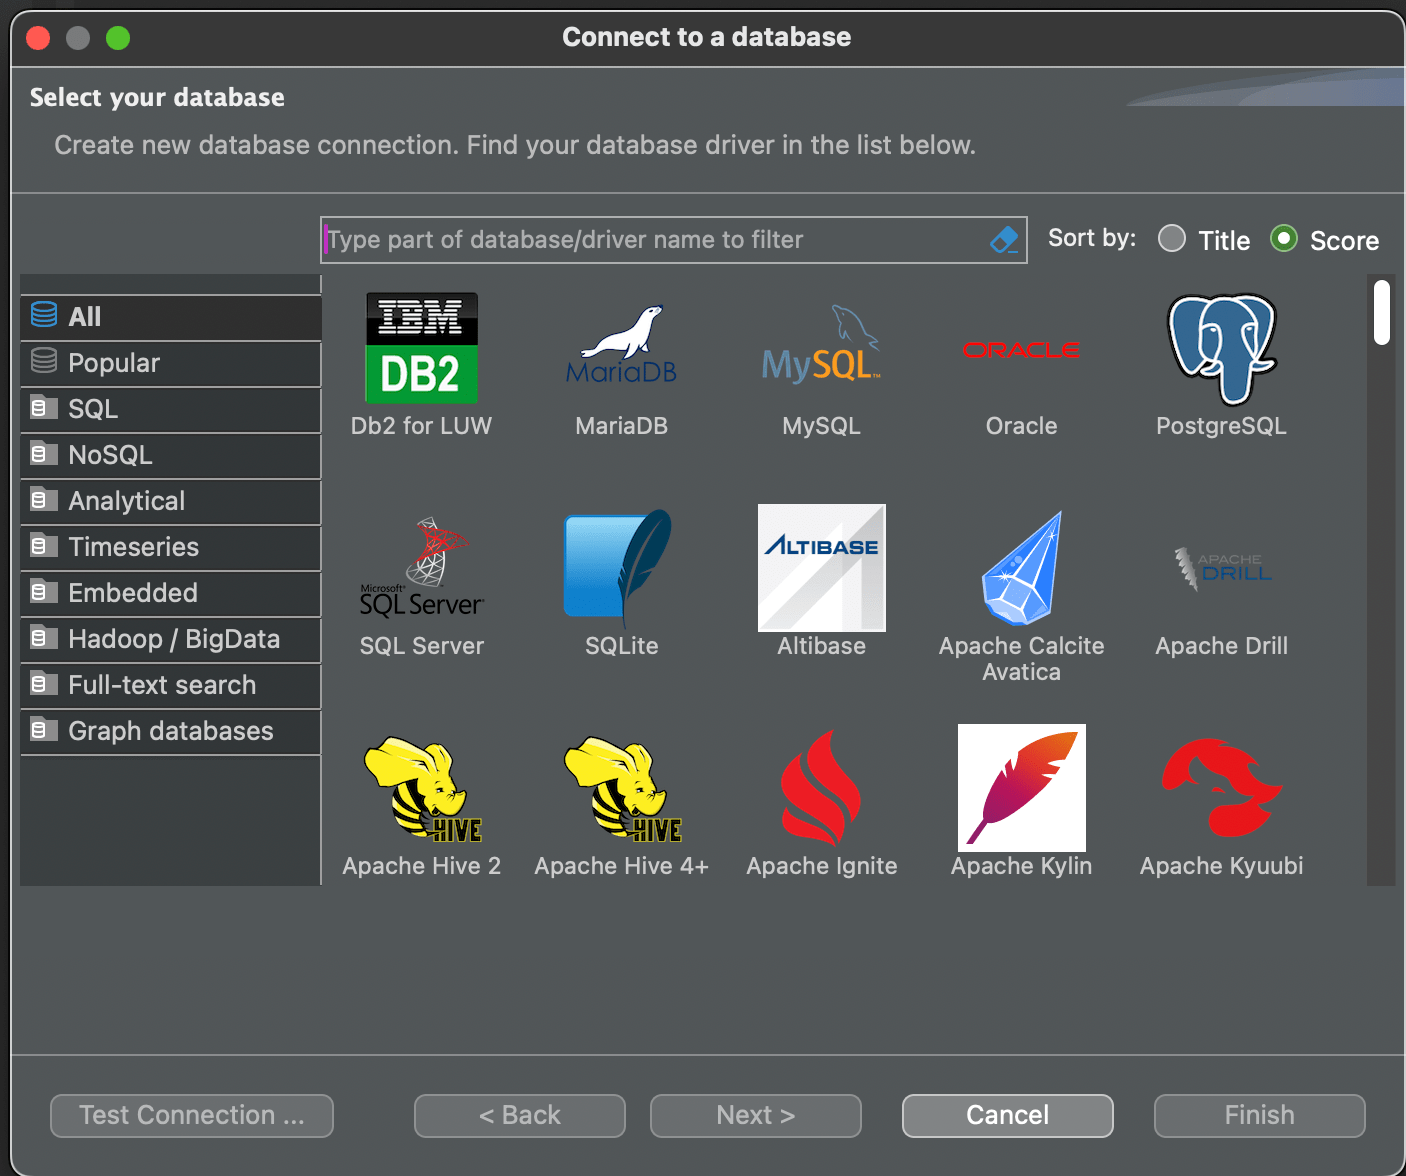Select the Graph databases category
This screenshot has height=1176, width=1406.
[x=170, y=731]
